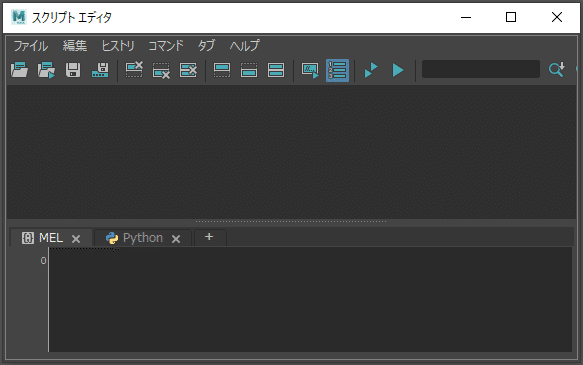Minimize the スクリプト エディタ window
The height and width of the screenshot is (365, 583).
click(466, 17)
